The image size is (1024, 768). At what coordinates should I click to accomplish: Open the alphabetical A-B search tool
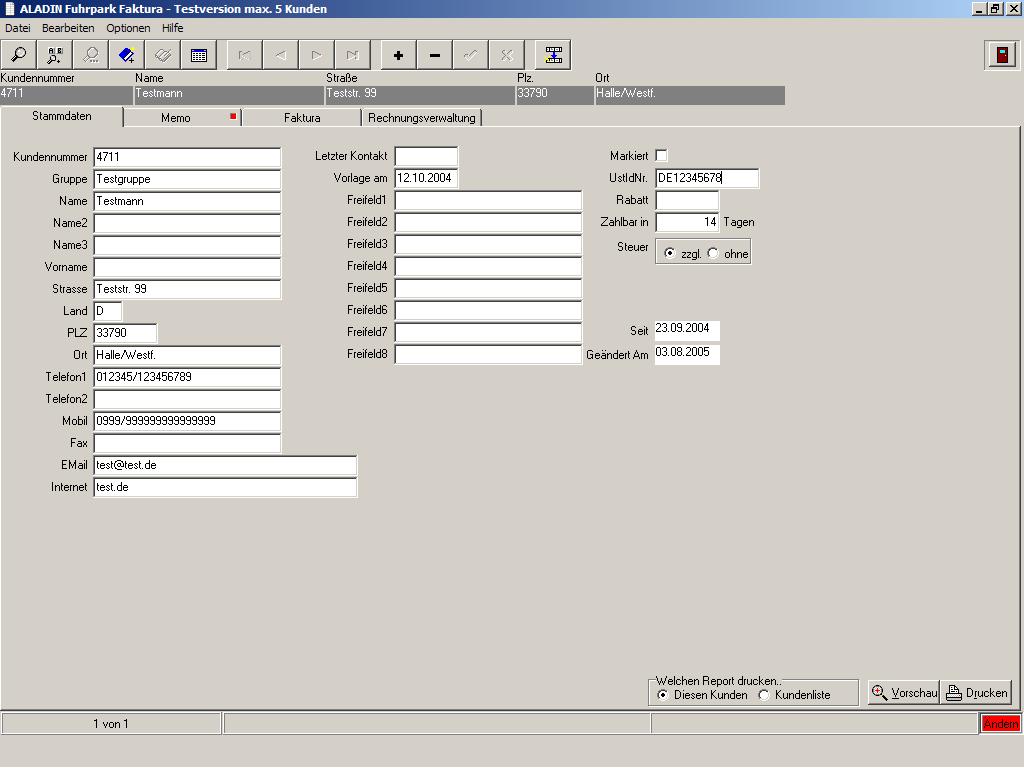pos(55,55)
